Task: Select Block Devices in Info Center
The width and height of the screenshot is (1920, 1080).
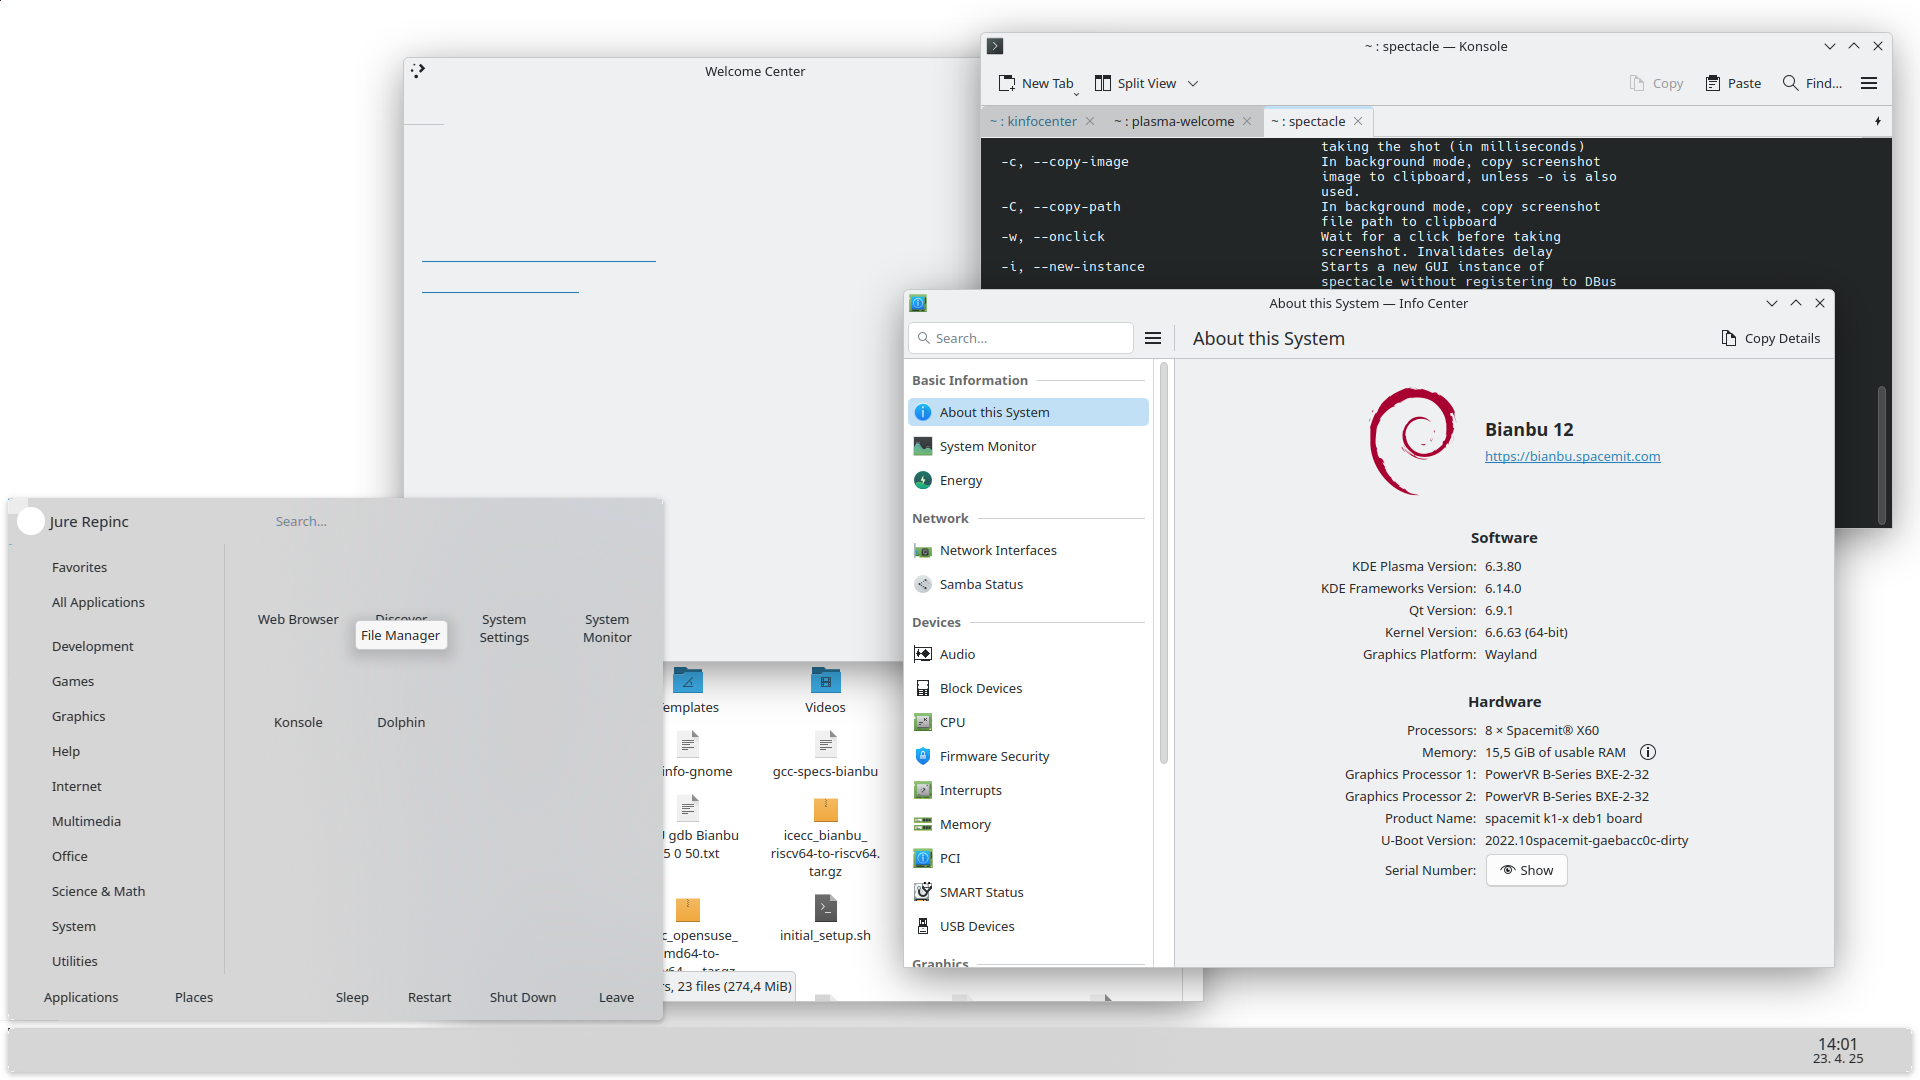Action: point(1028,688)
